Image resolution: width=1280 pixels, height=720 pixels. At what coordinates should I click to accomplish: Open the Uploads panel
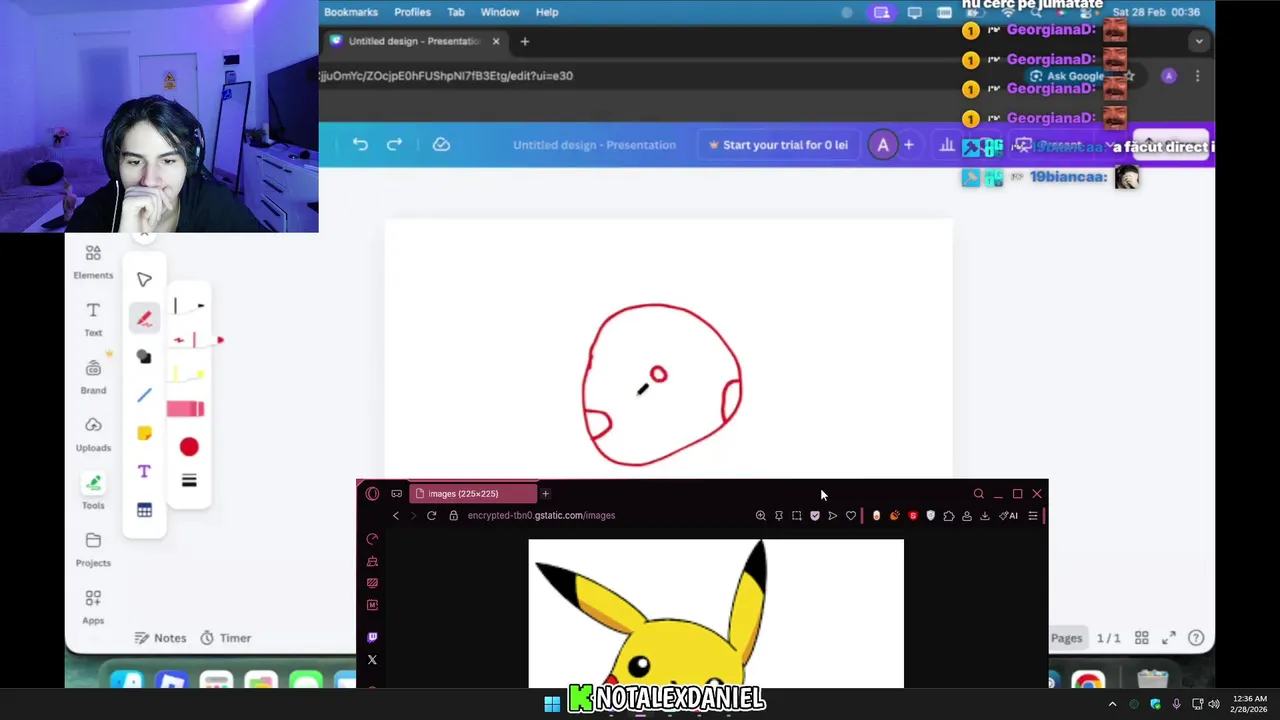pos(93,434)
